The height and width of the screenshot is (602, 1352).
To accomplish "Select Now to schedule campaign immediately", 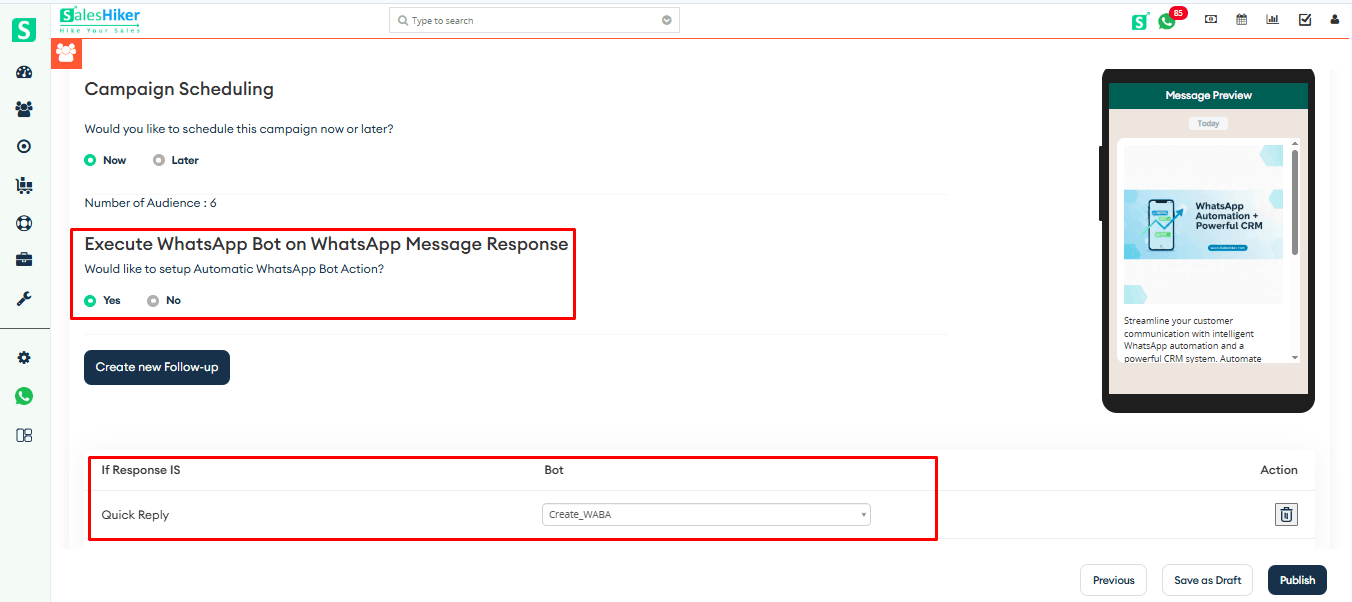I will click(90, 160).
